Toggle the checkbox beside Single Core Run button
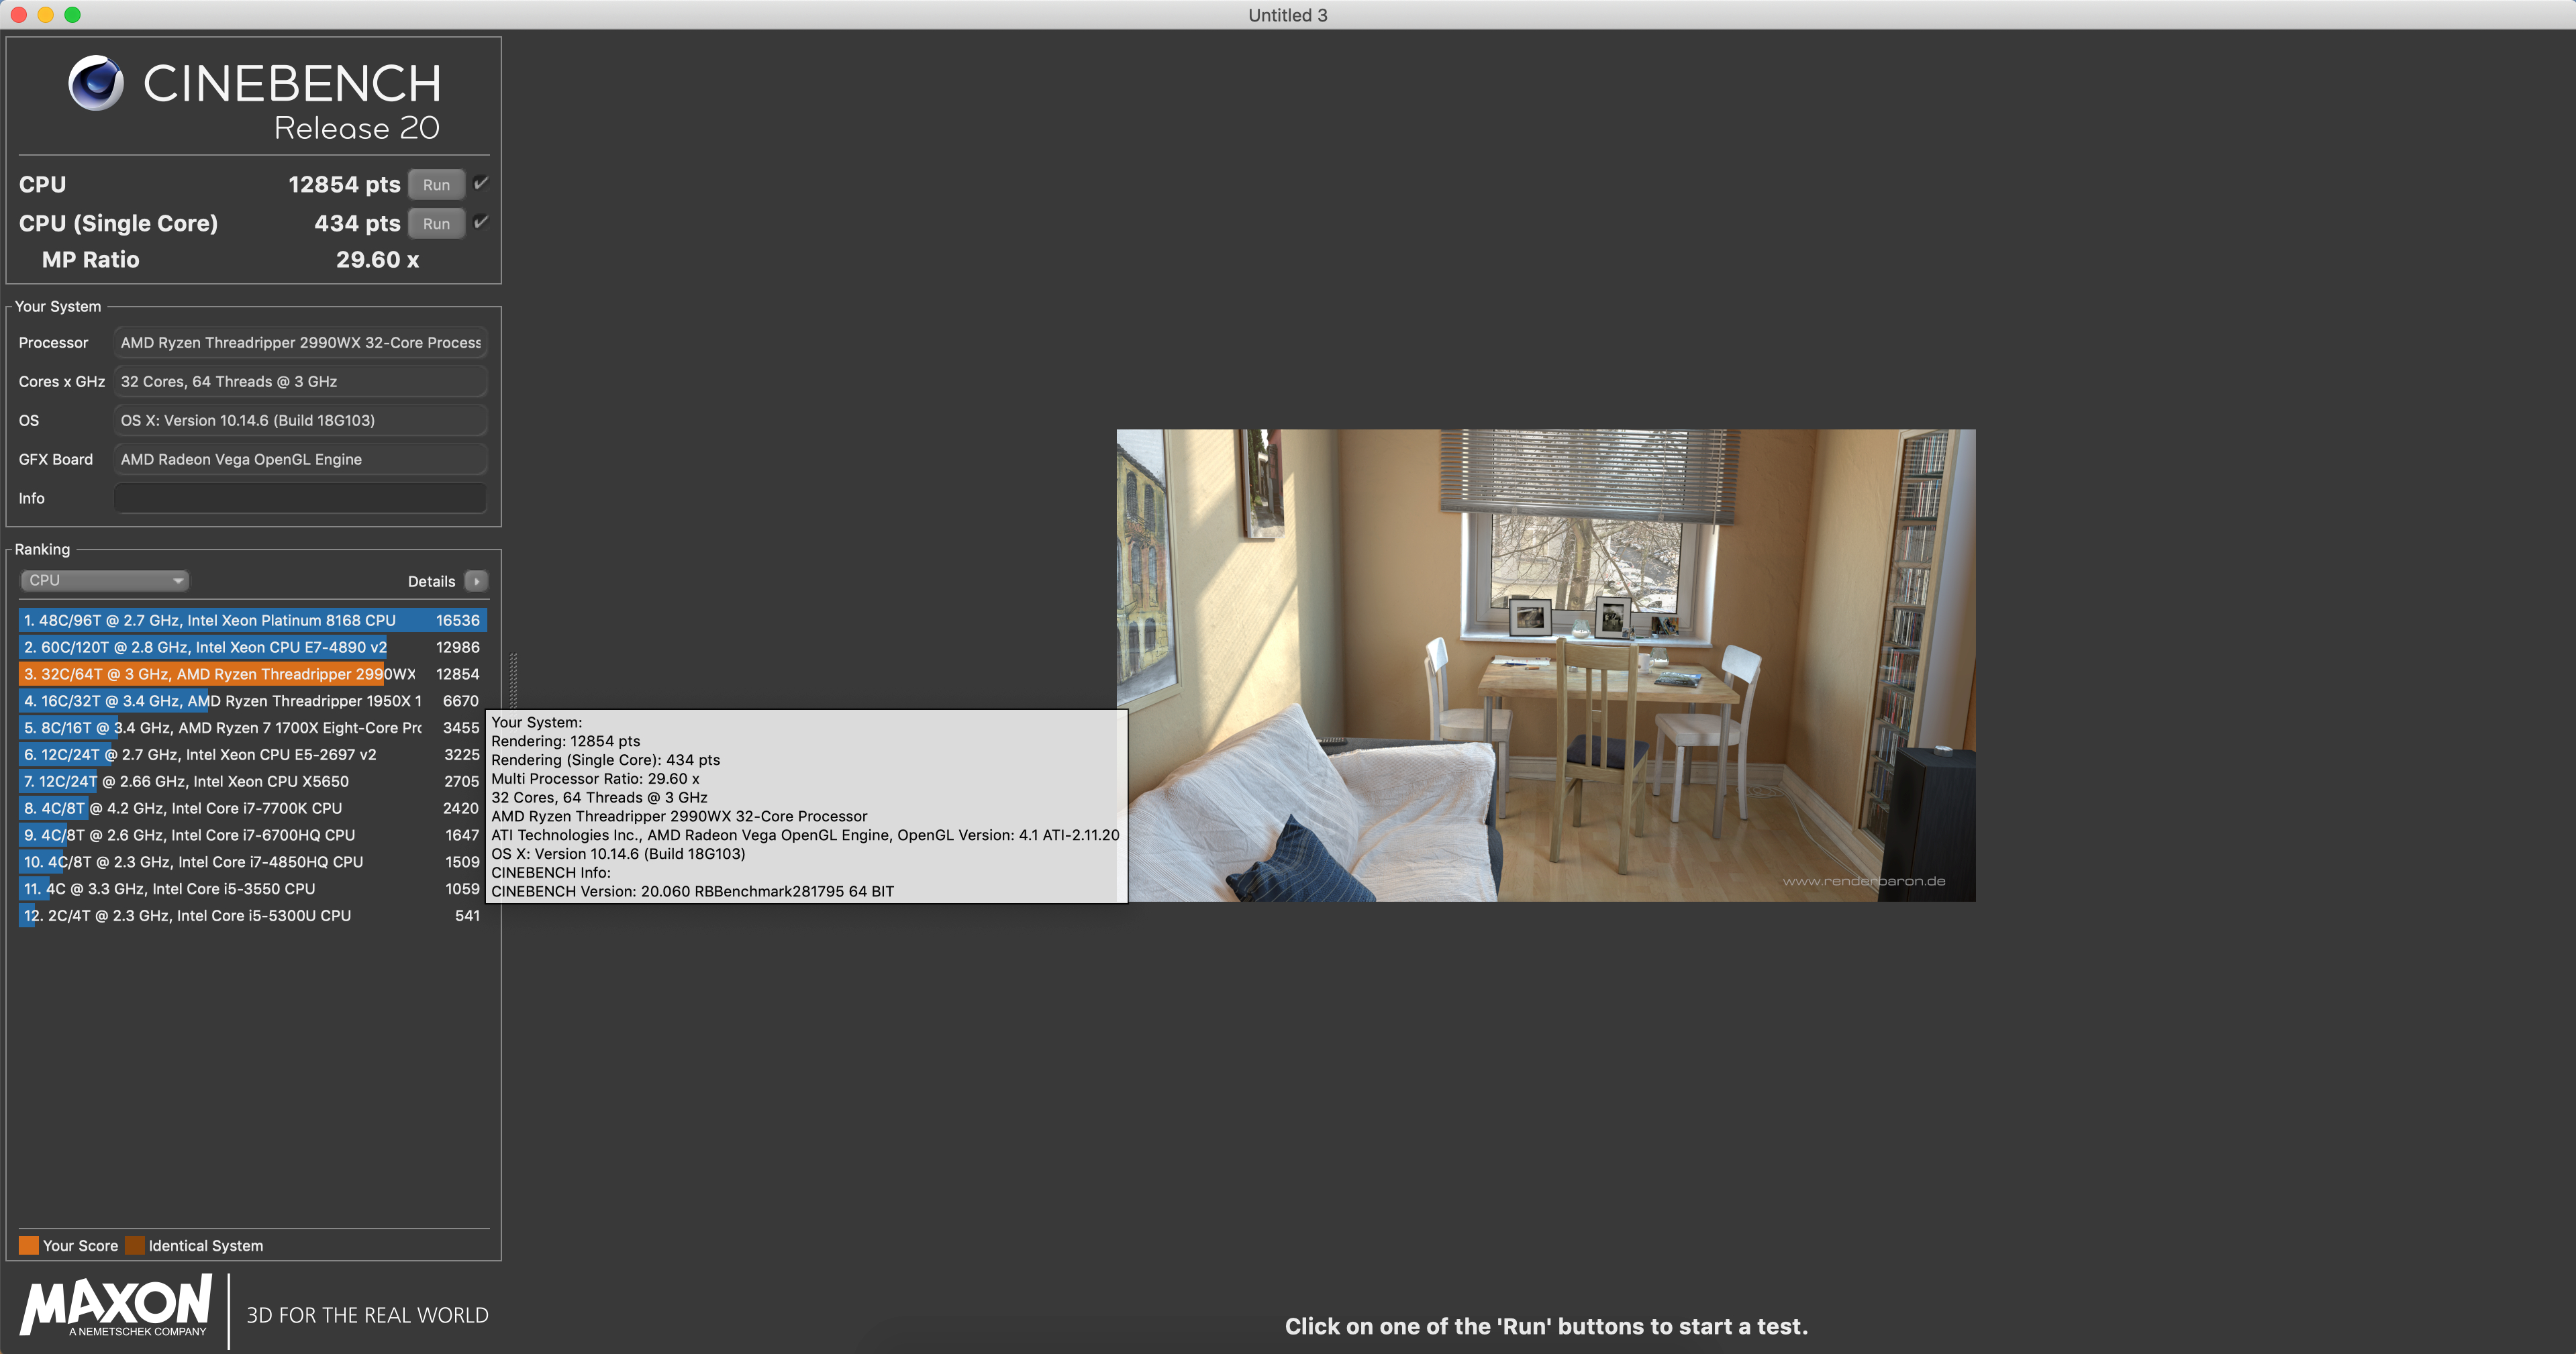Screen dimensions: 2576x1354 (481, 222)
